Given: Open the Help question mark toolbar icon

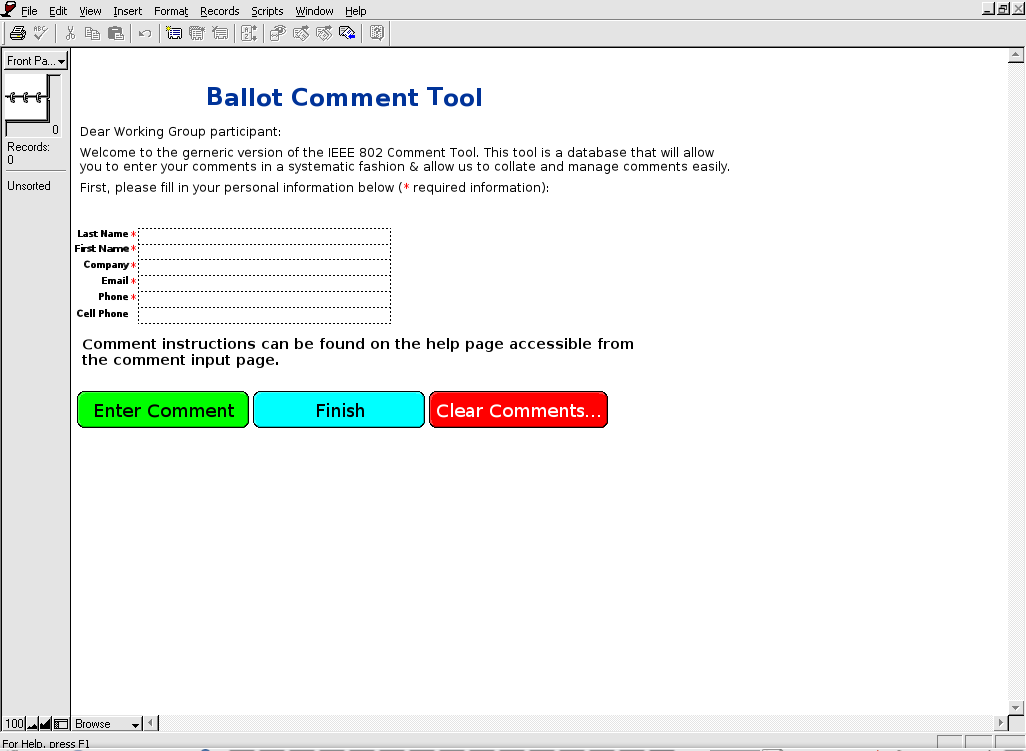Looking at the screenshot, I should tap(377, 33).
